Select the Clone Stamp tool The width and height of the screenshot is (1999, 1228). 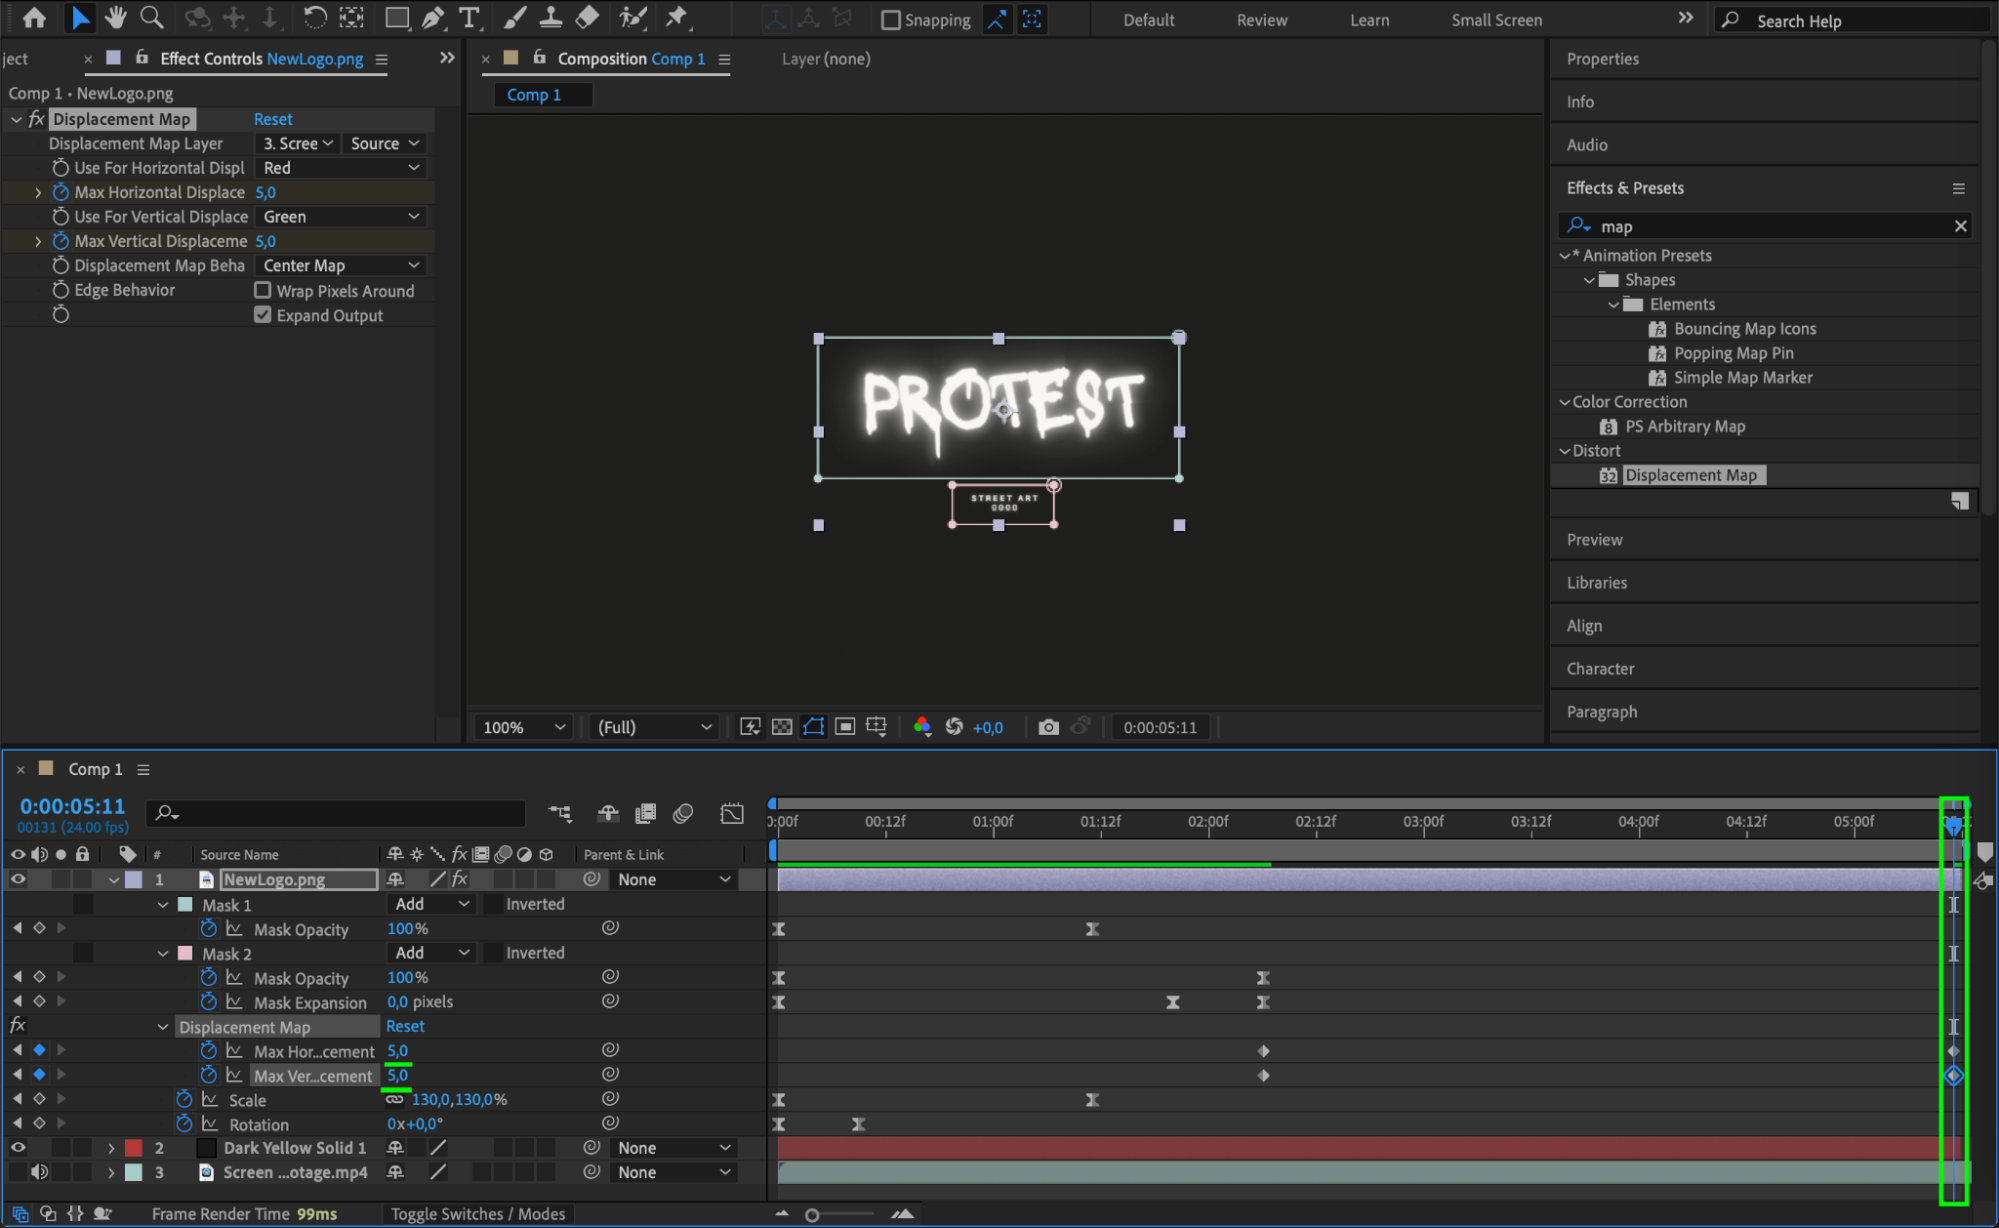tap(550, 17)
